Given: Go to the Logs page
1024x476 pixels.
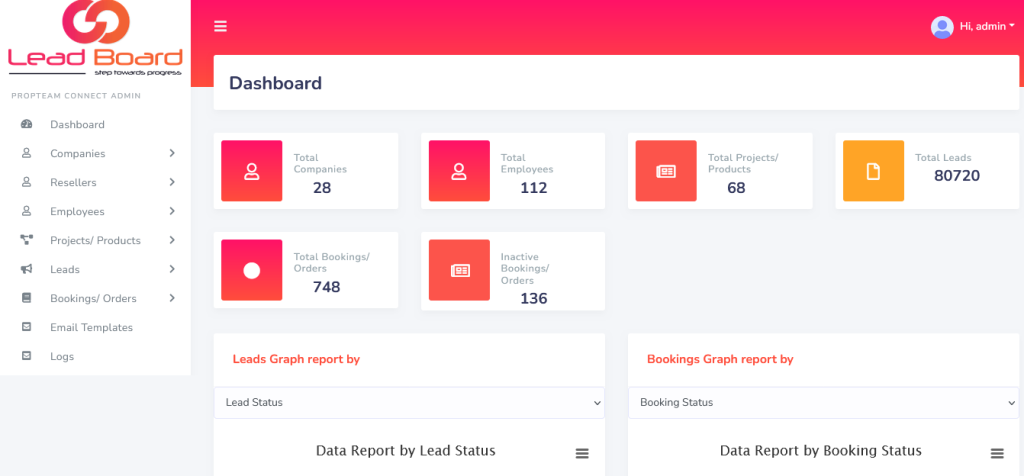Looking at the screenshot, I should pyautogui.click(x=62, y=357).
